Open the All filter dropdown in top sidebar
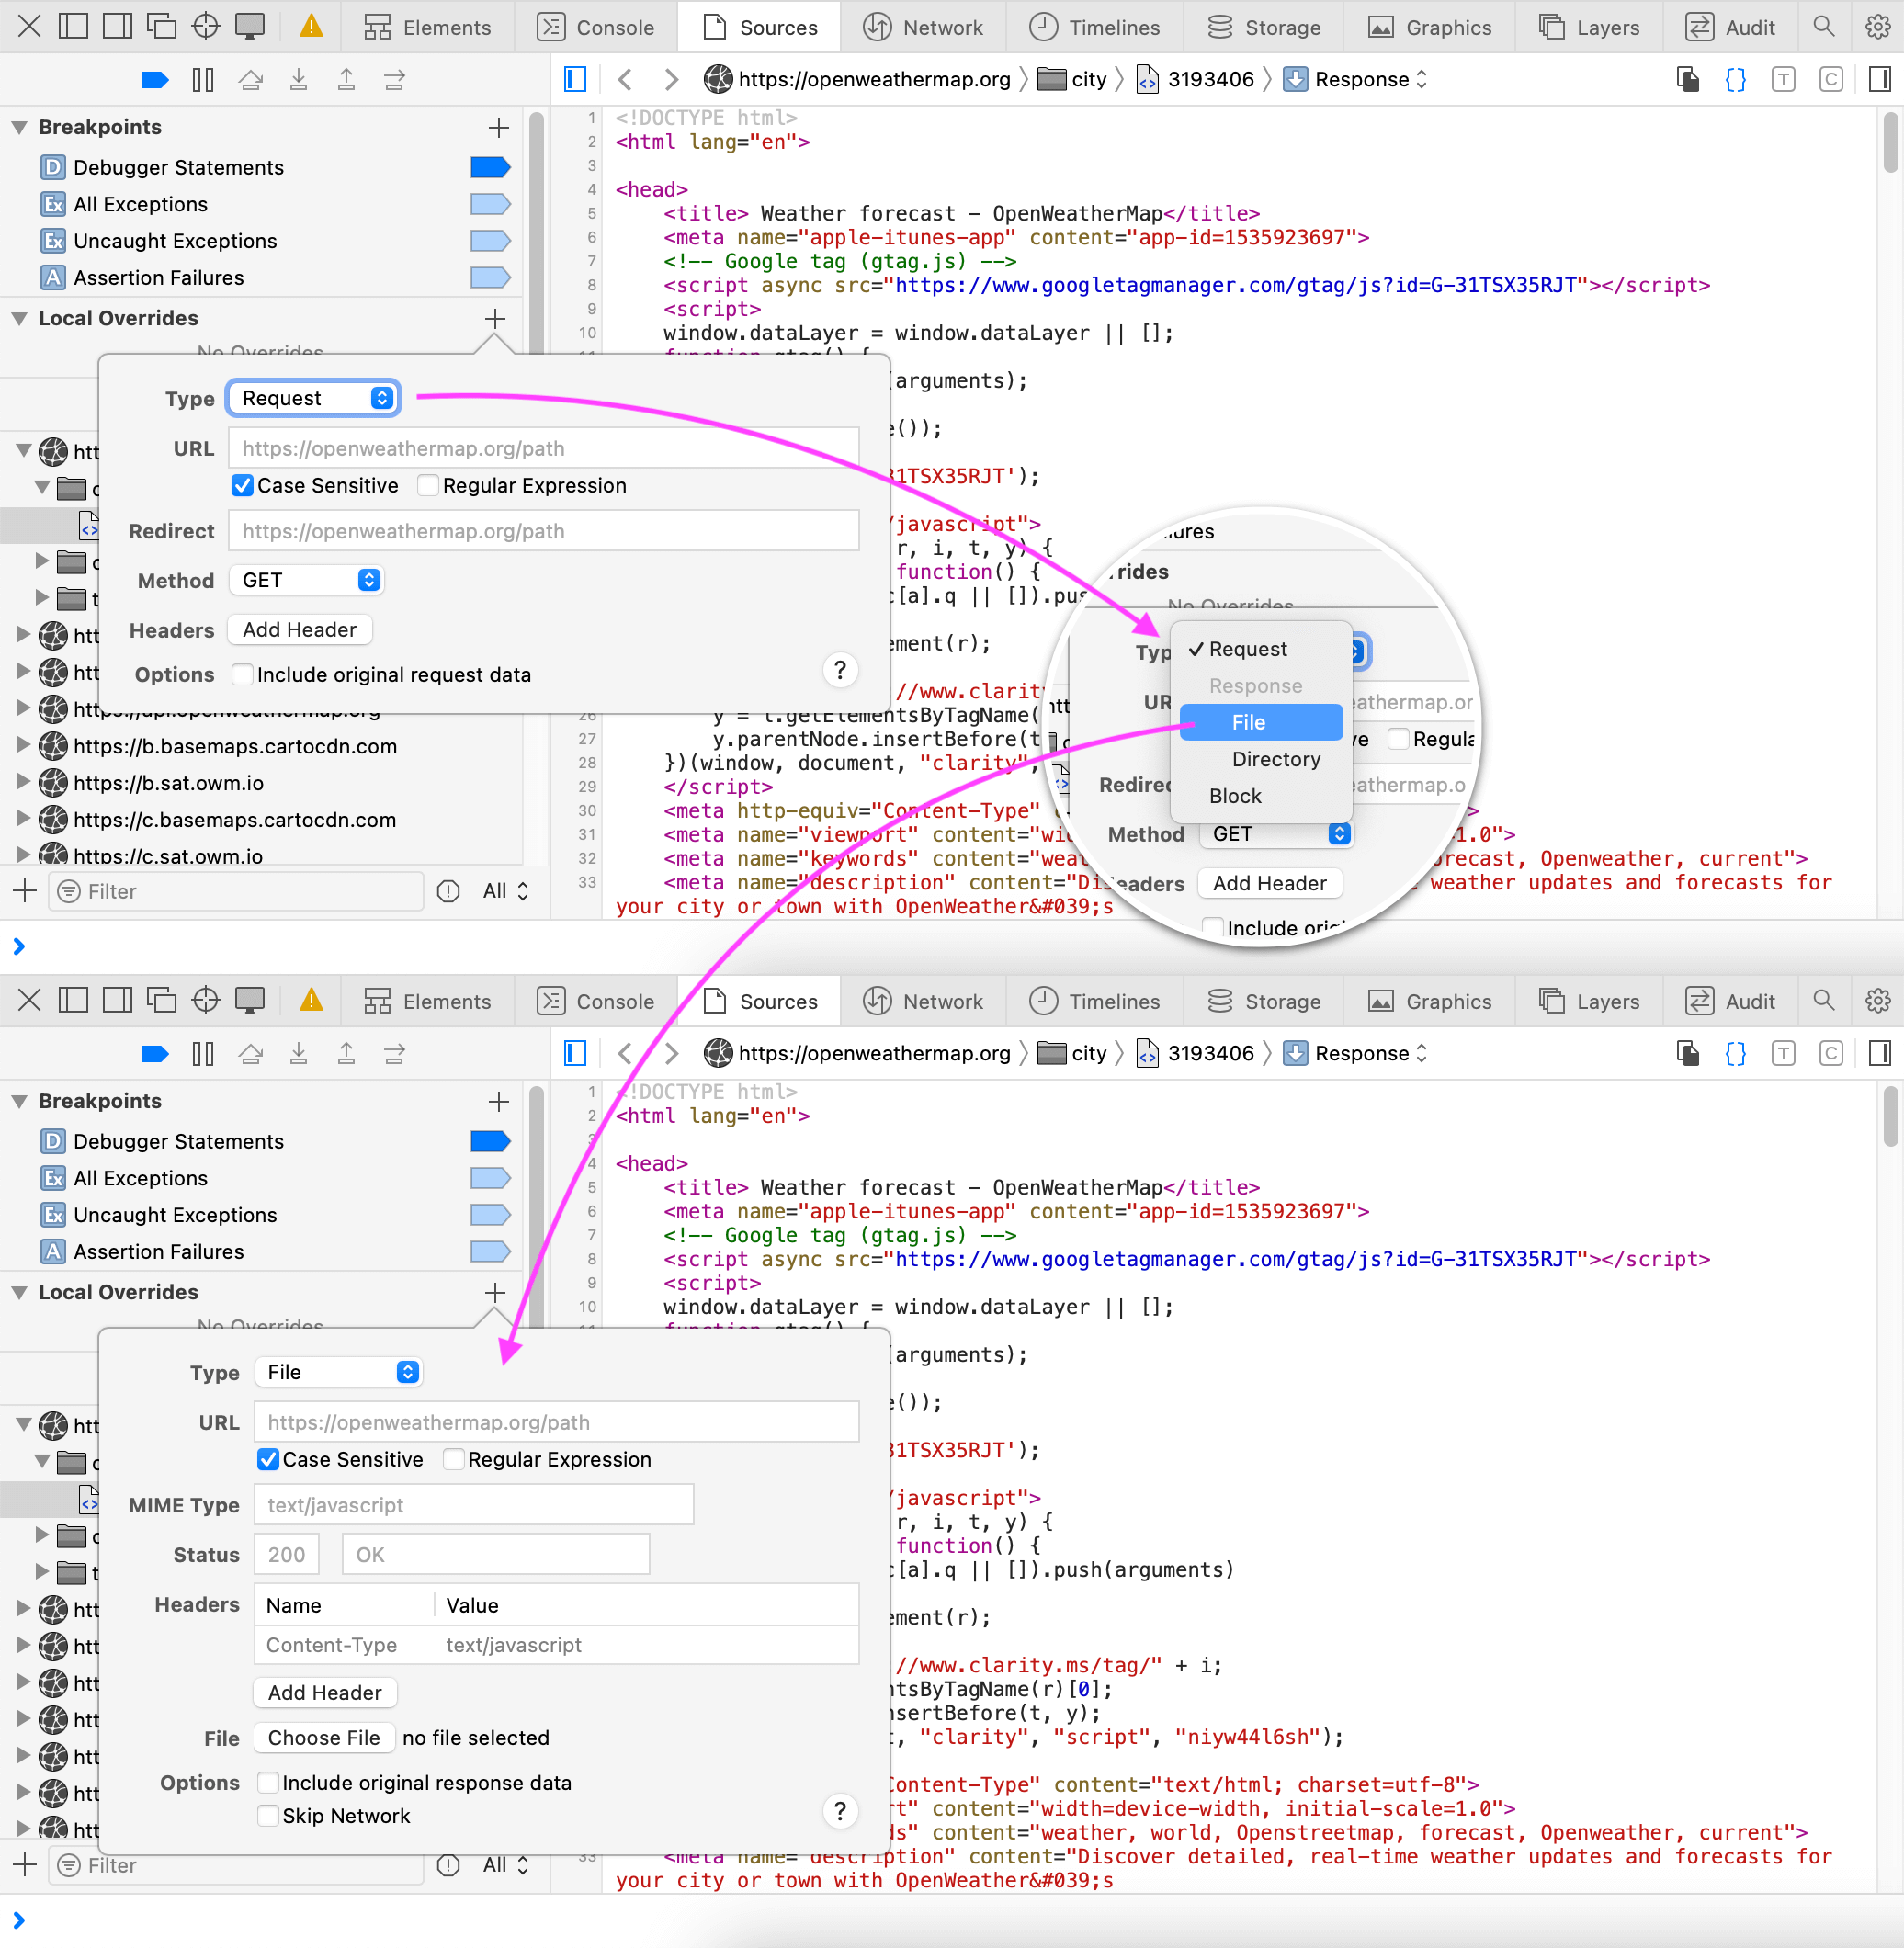The width and height of the screenshot is (1904, 1948). pos(505,891)
